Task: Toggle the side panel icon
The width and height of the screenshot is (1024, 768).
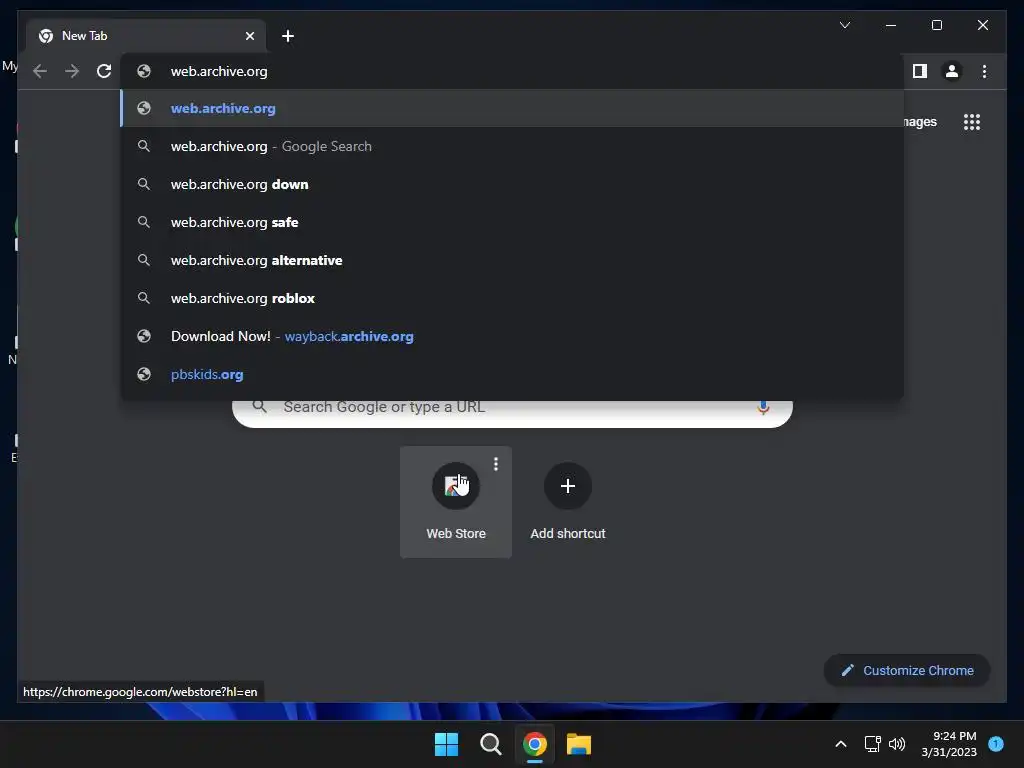Action: (x=920, y=71)
